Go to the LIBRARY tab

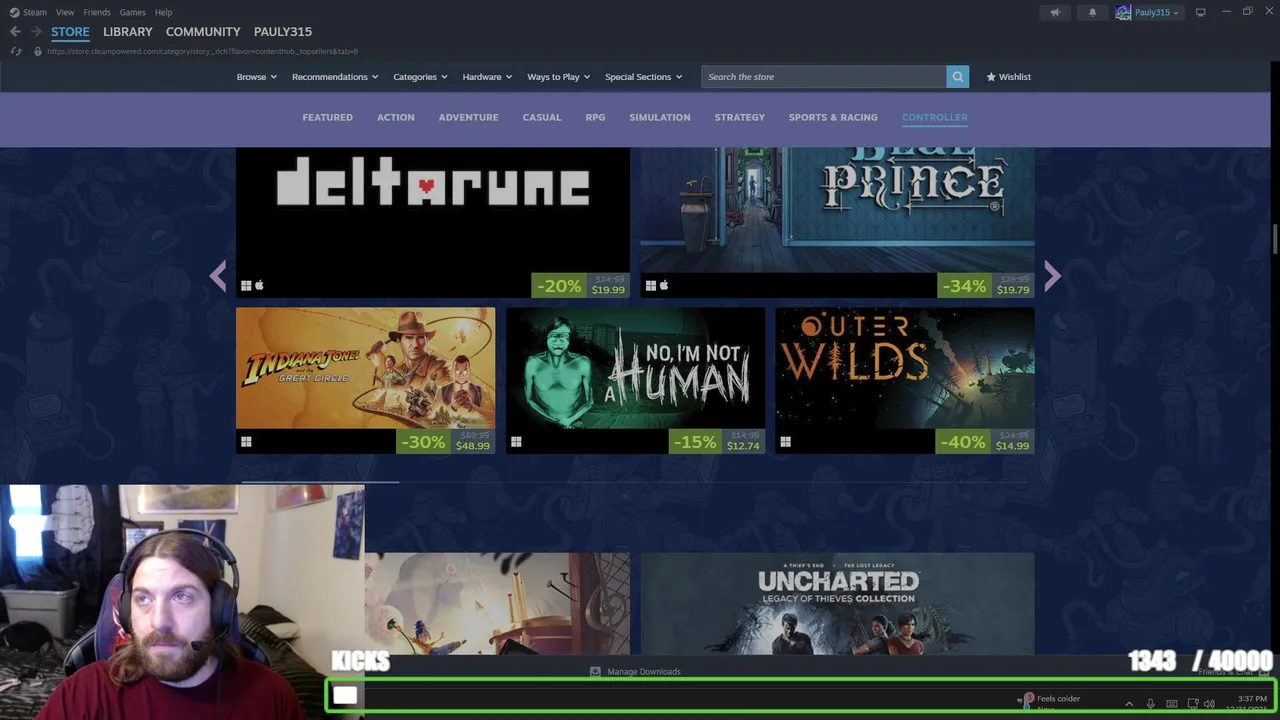tap(128, 32)
